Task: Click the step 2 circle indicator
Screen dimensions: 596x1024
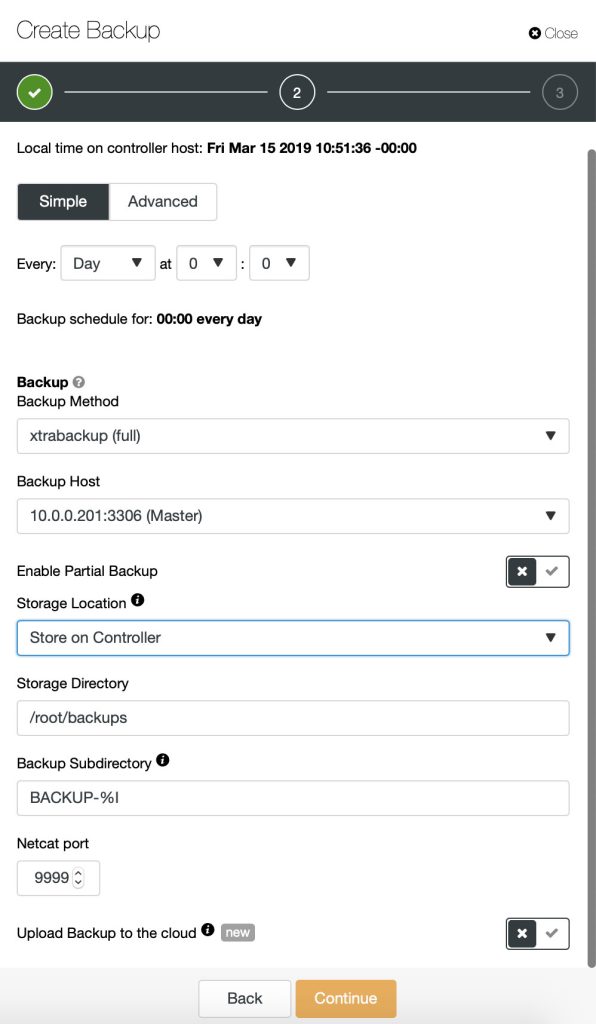Action: pyautogui.click(x=297, y=92)
